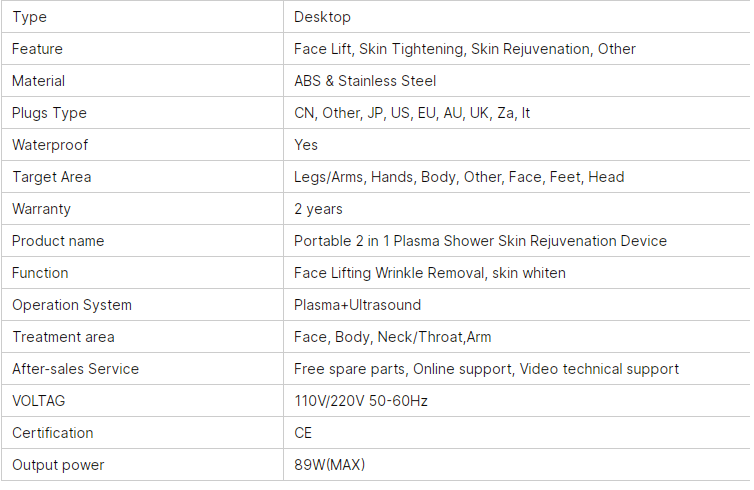Select the "110V/220V 50-60Hz" voltage value
Screen dimensions: 754x490
[x=362, y=401]
